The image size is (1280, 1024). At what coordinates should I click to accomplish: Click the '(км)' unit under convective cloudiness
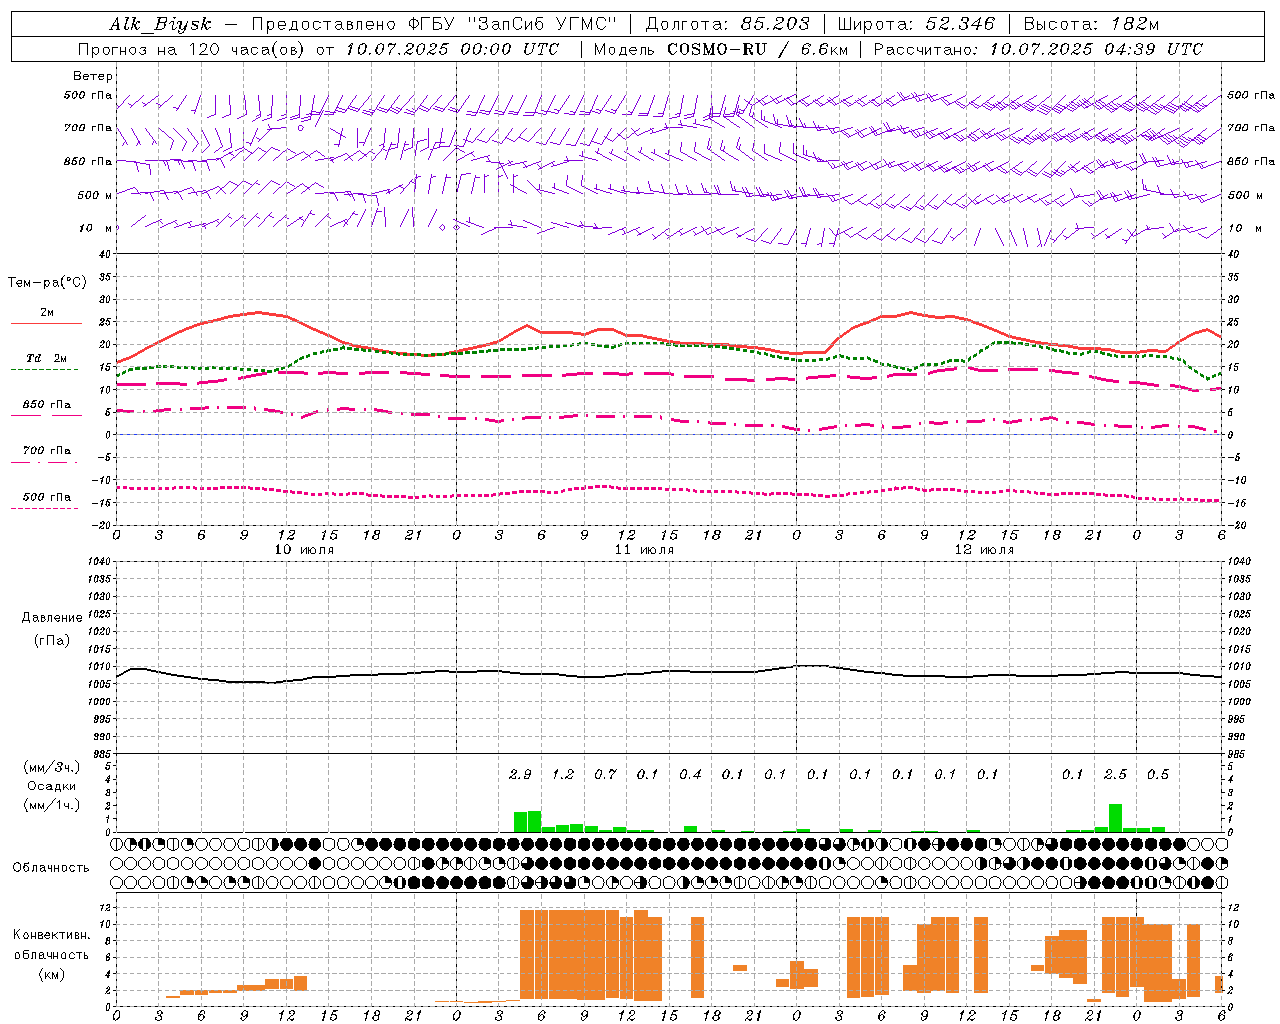coord(52,974)
